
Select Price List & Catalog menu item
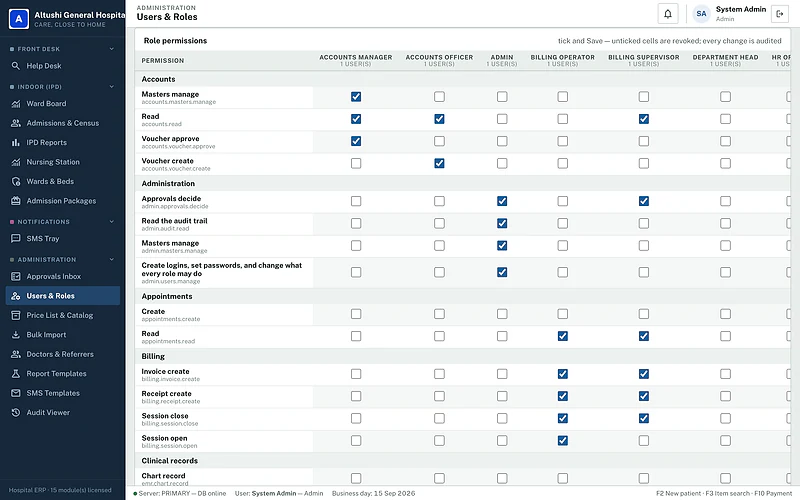click(x=63, y=315)
